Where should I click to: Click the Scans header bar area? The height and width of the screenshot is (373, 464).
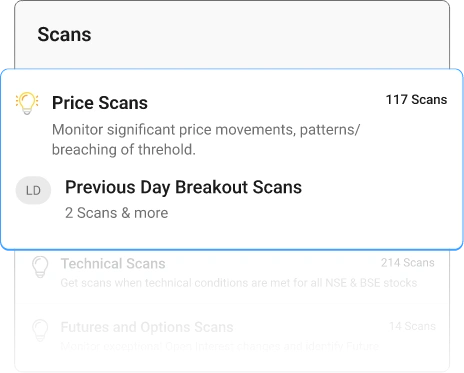tap(232, 35)
